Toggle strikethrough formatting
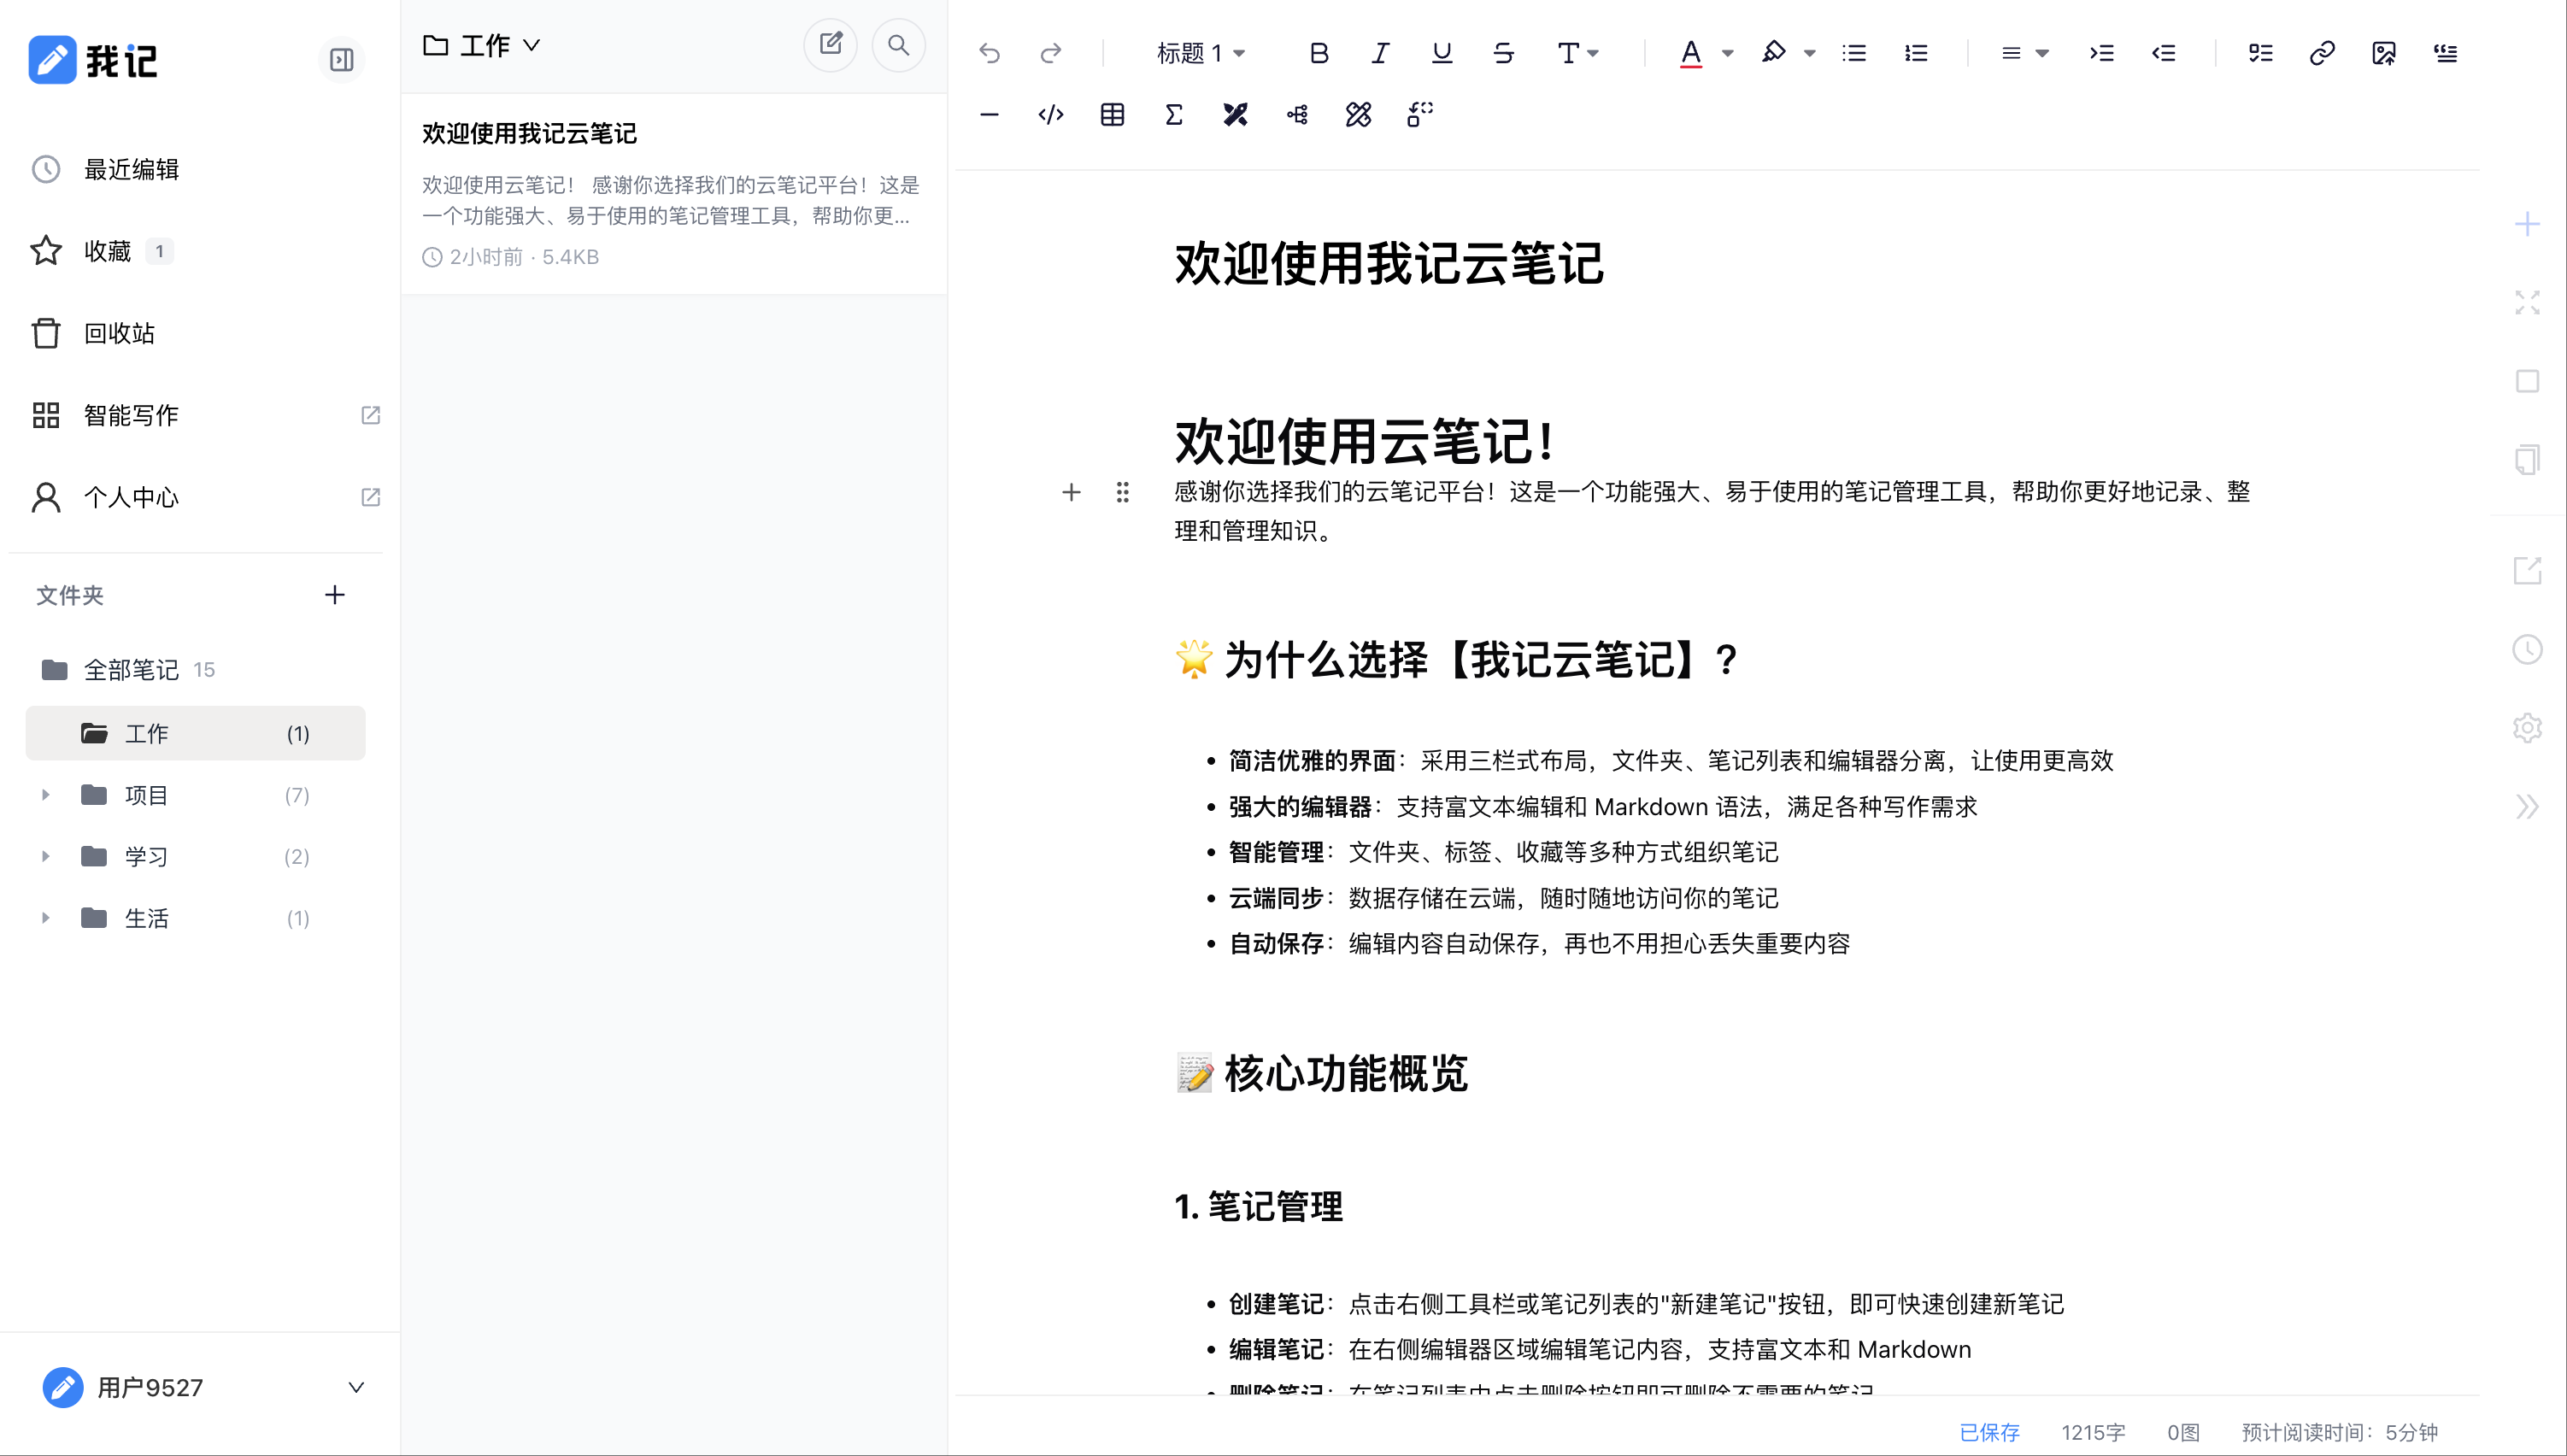 [x=1504, y=53]
